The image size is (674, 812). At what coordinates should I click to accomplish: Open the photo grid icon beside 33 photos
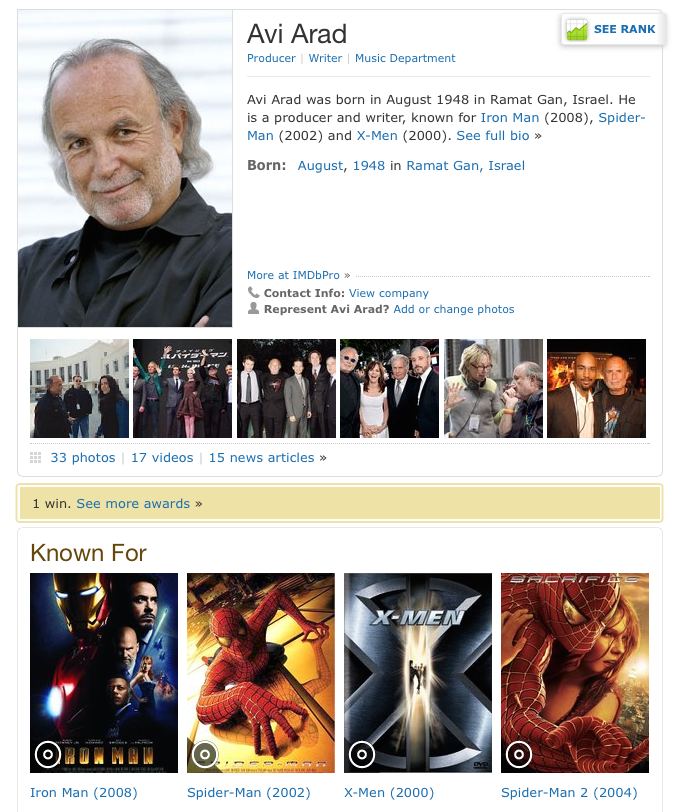coord(36,458)
